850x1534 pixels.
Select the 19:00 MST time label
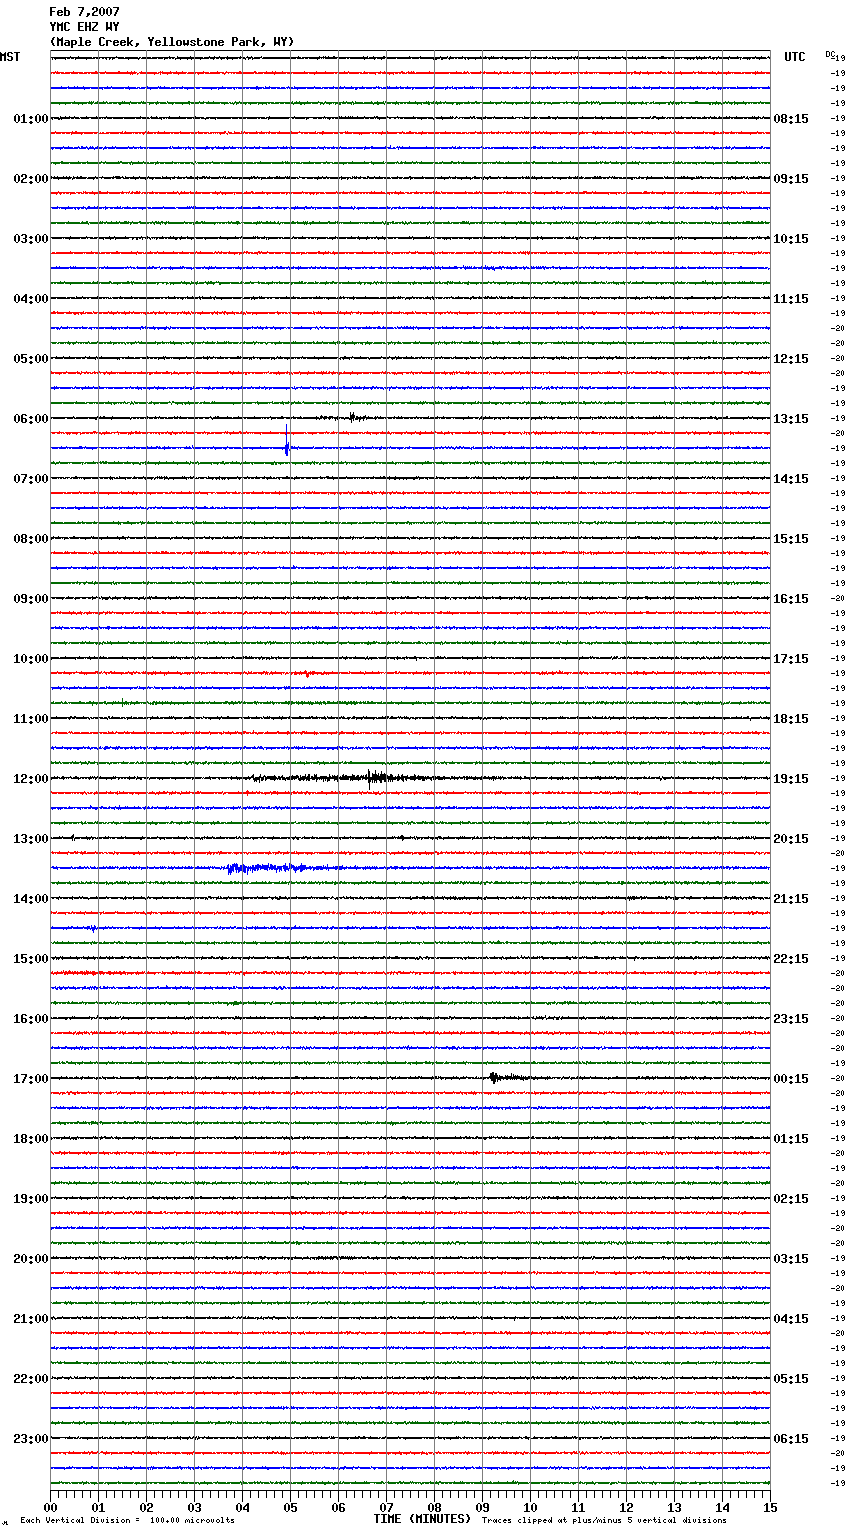30,1199
